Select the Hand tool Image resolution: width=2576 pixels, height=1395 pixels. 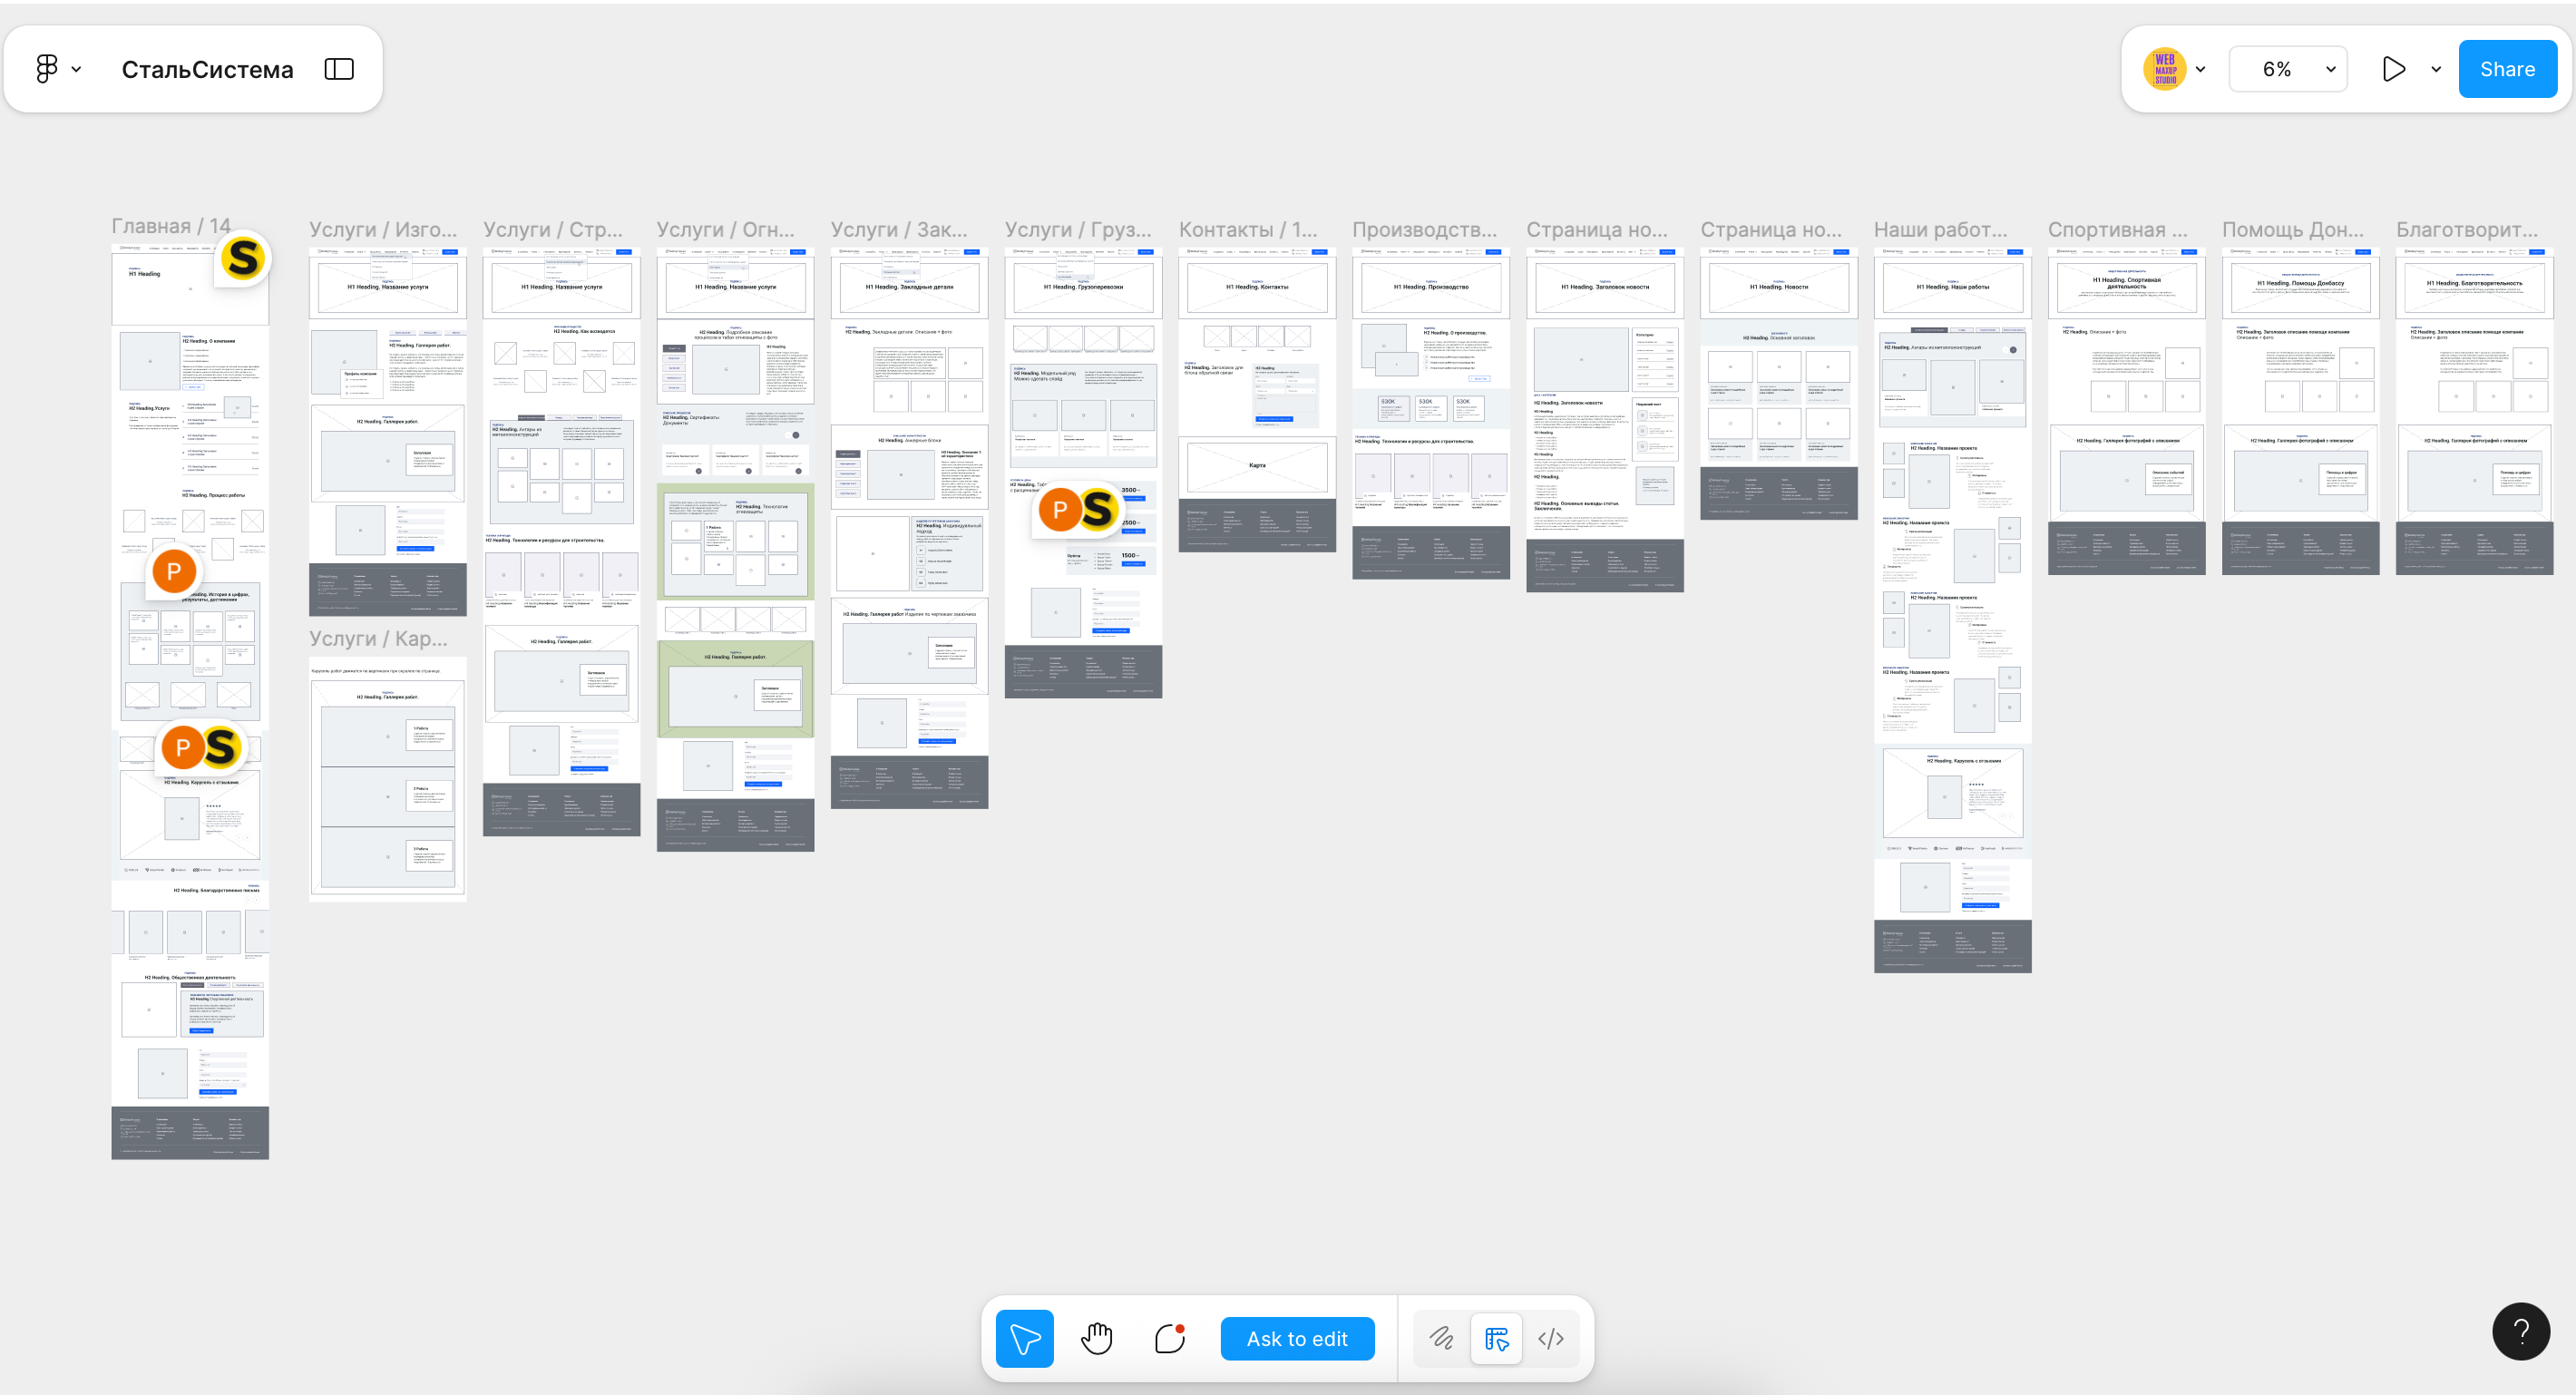click(1097, 1338)
